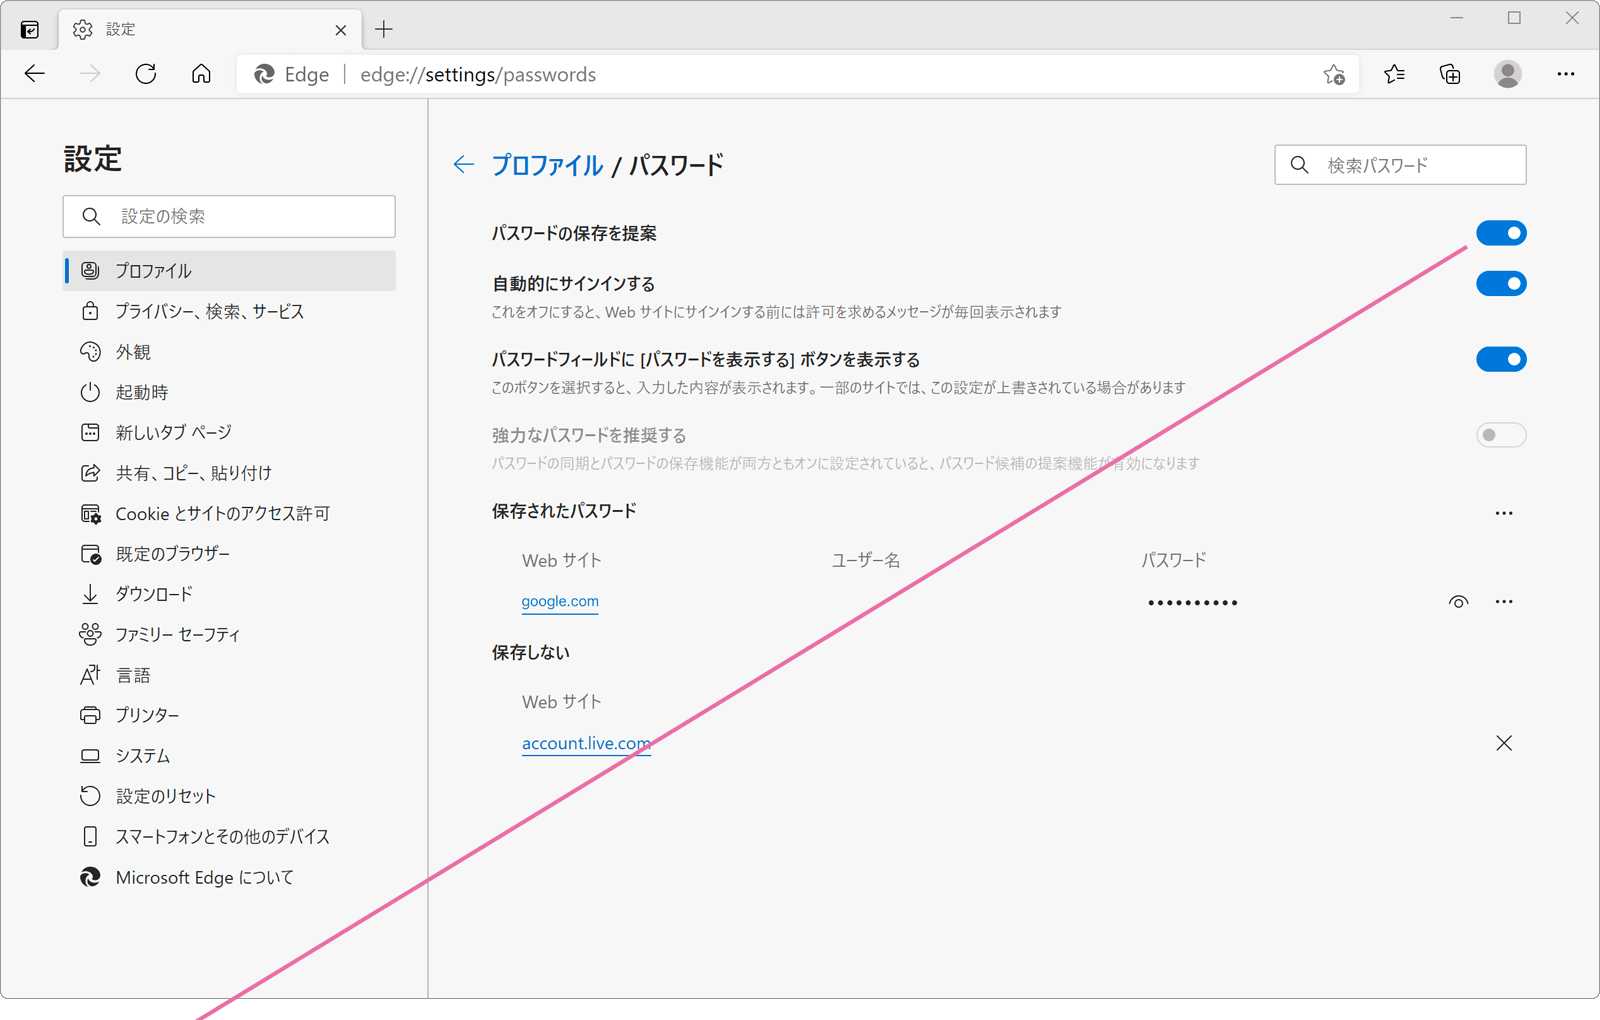This screenshot has height=1020, width=1600.
Task: Open a new tab with plus button
Action: click(384, 29)
